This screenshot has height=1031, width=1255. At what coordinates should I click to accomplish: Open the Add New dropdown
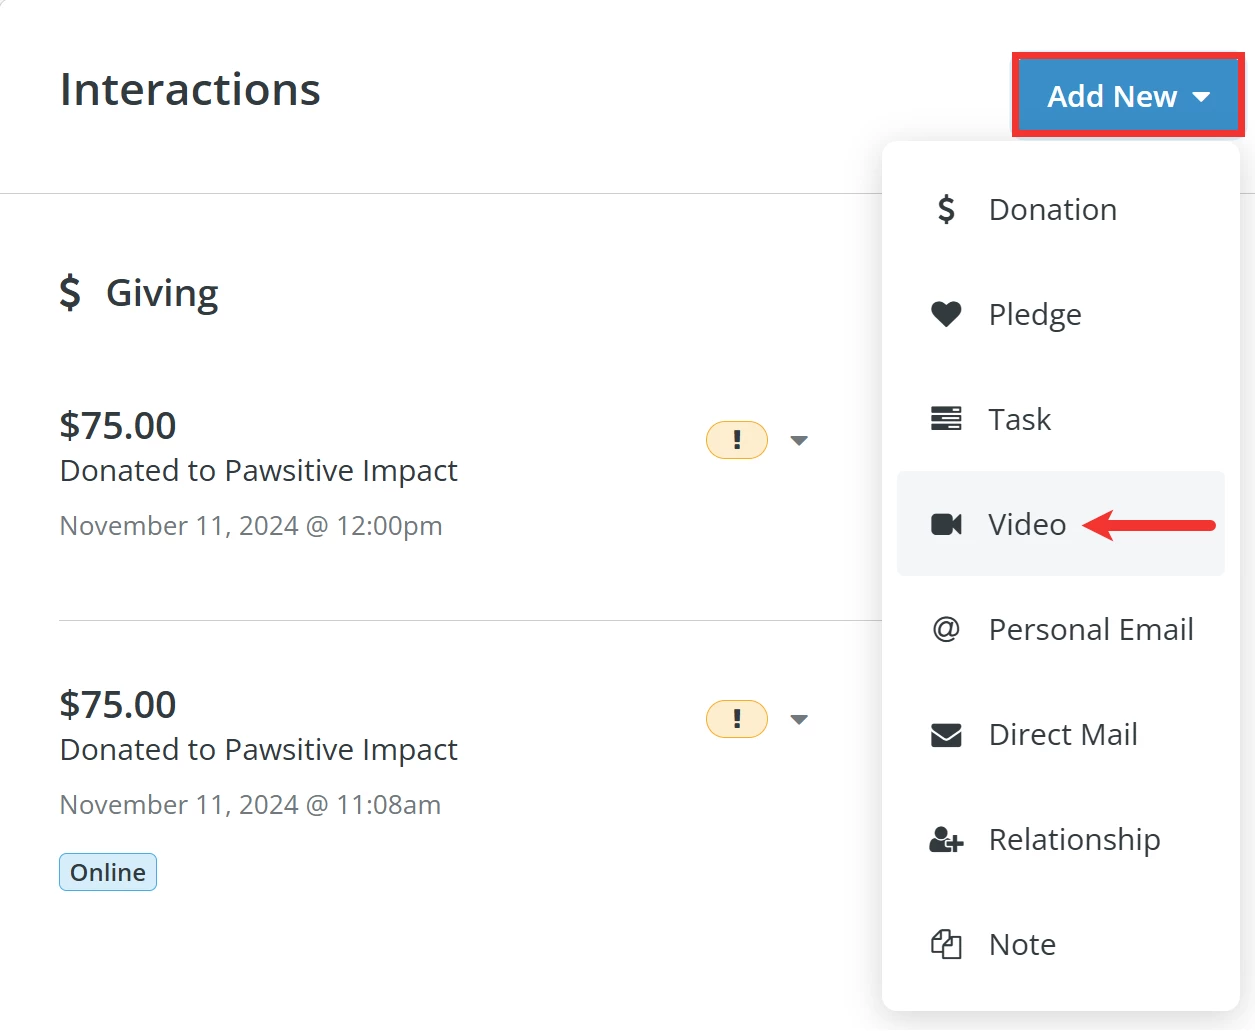tap(1128, 96)
